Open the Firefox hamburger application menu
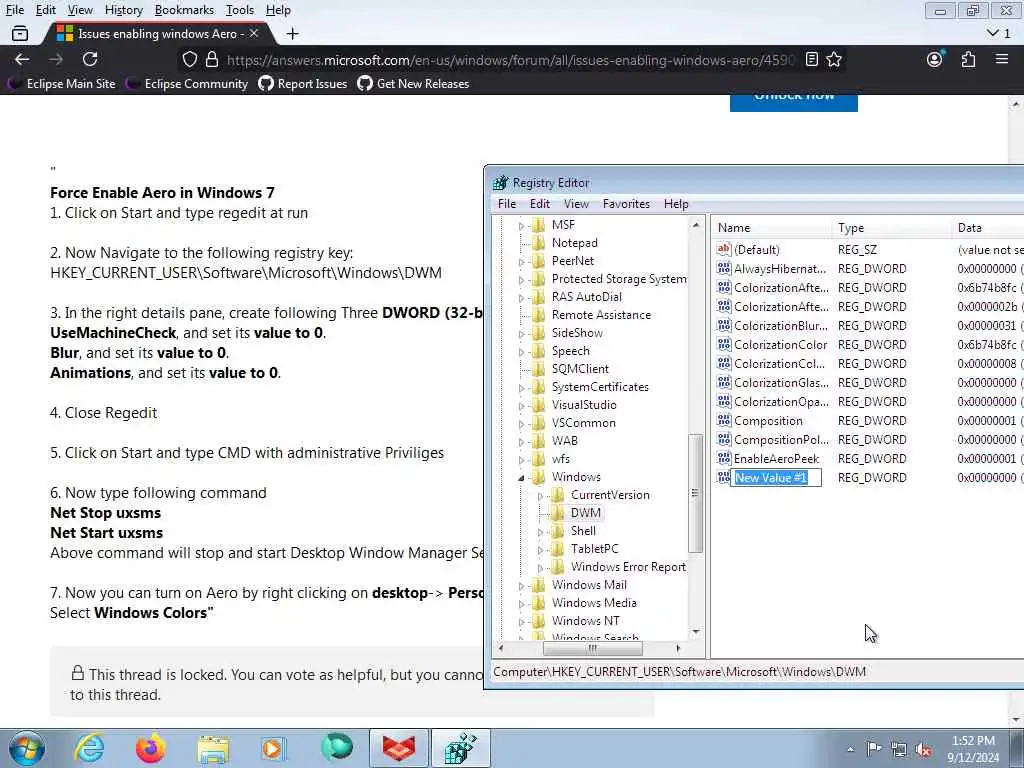Image resolution: width=1024 pixels, height=768 pixels. pos(1002,59)
